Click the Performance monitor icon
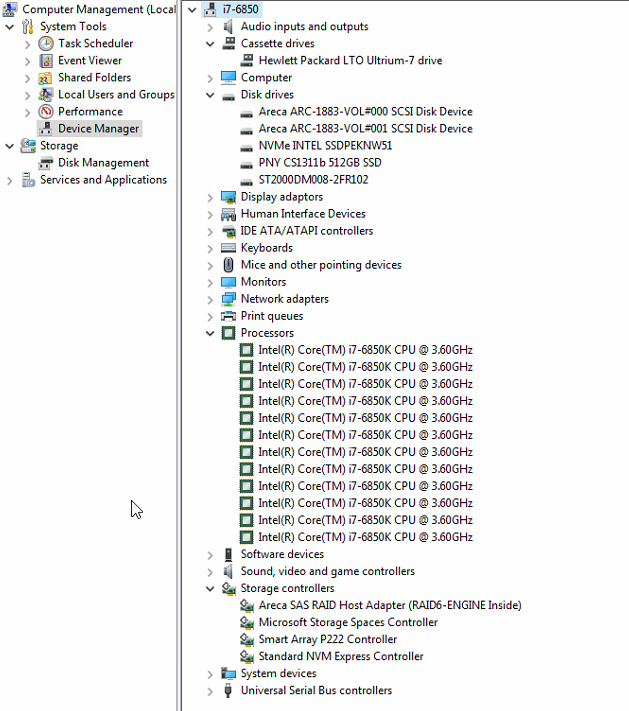The image size is (629, 711). (46, 112)
